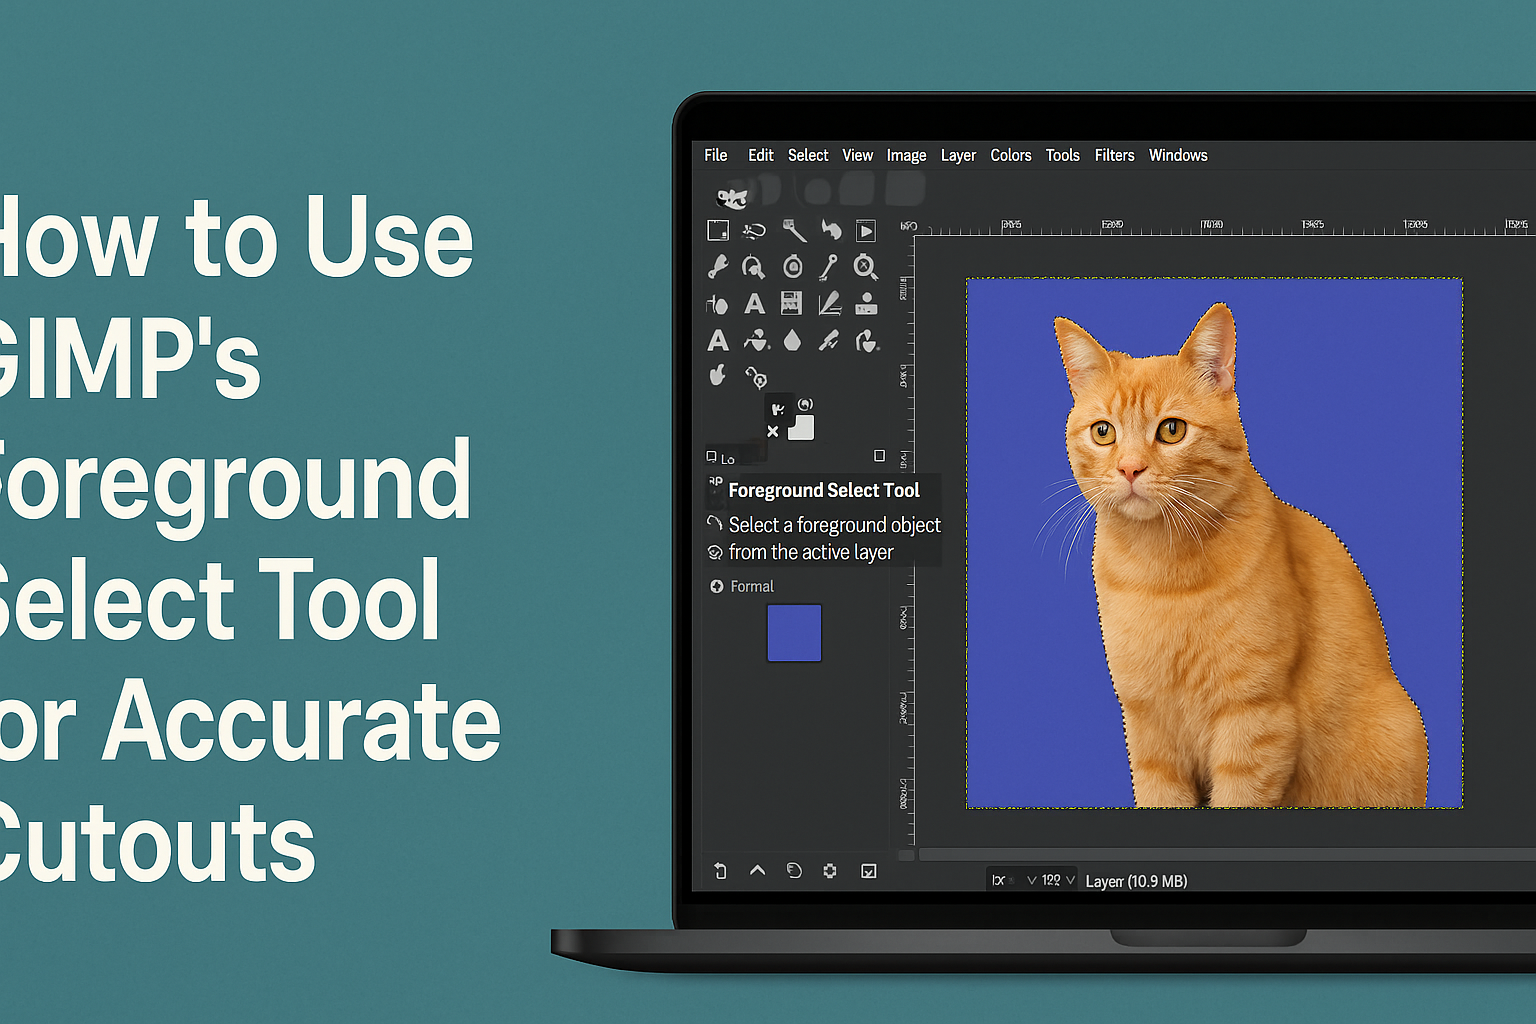The image size is (1536, 1024).
Task: Open the Image menu
Action: [x=906, y=156]
